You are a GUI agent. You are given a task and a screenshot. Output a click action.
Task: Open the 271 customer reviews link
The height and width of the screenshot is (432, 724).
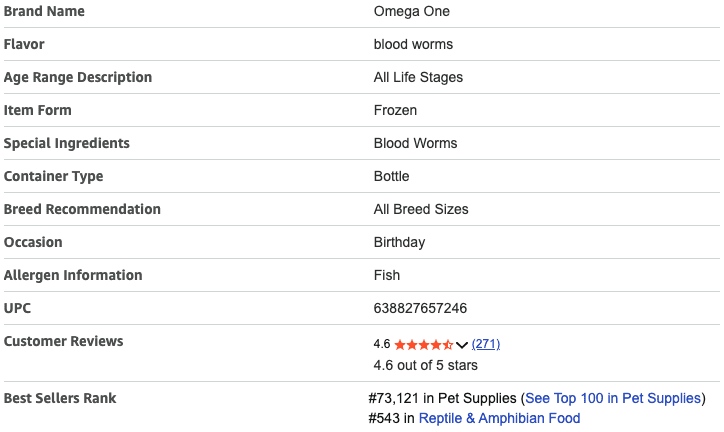point(486,344)
